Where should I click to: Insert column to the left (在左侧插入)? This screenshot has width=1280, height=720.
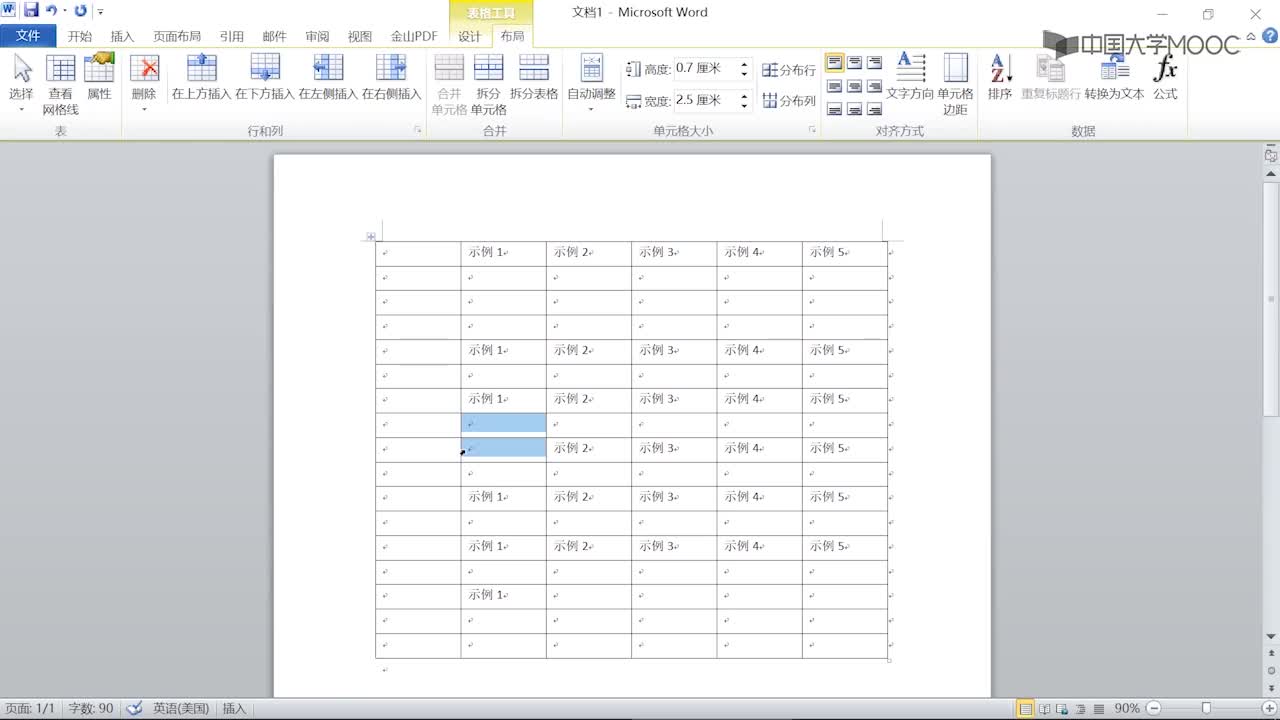(328, 78)
